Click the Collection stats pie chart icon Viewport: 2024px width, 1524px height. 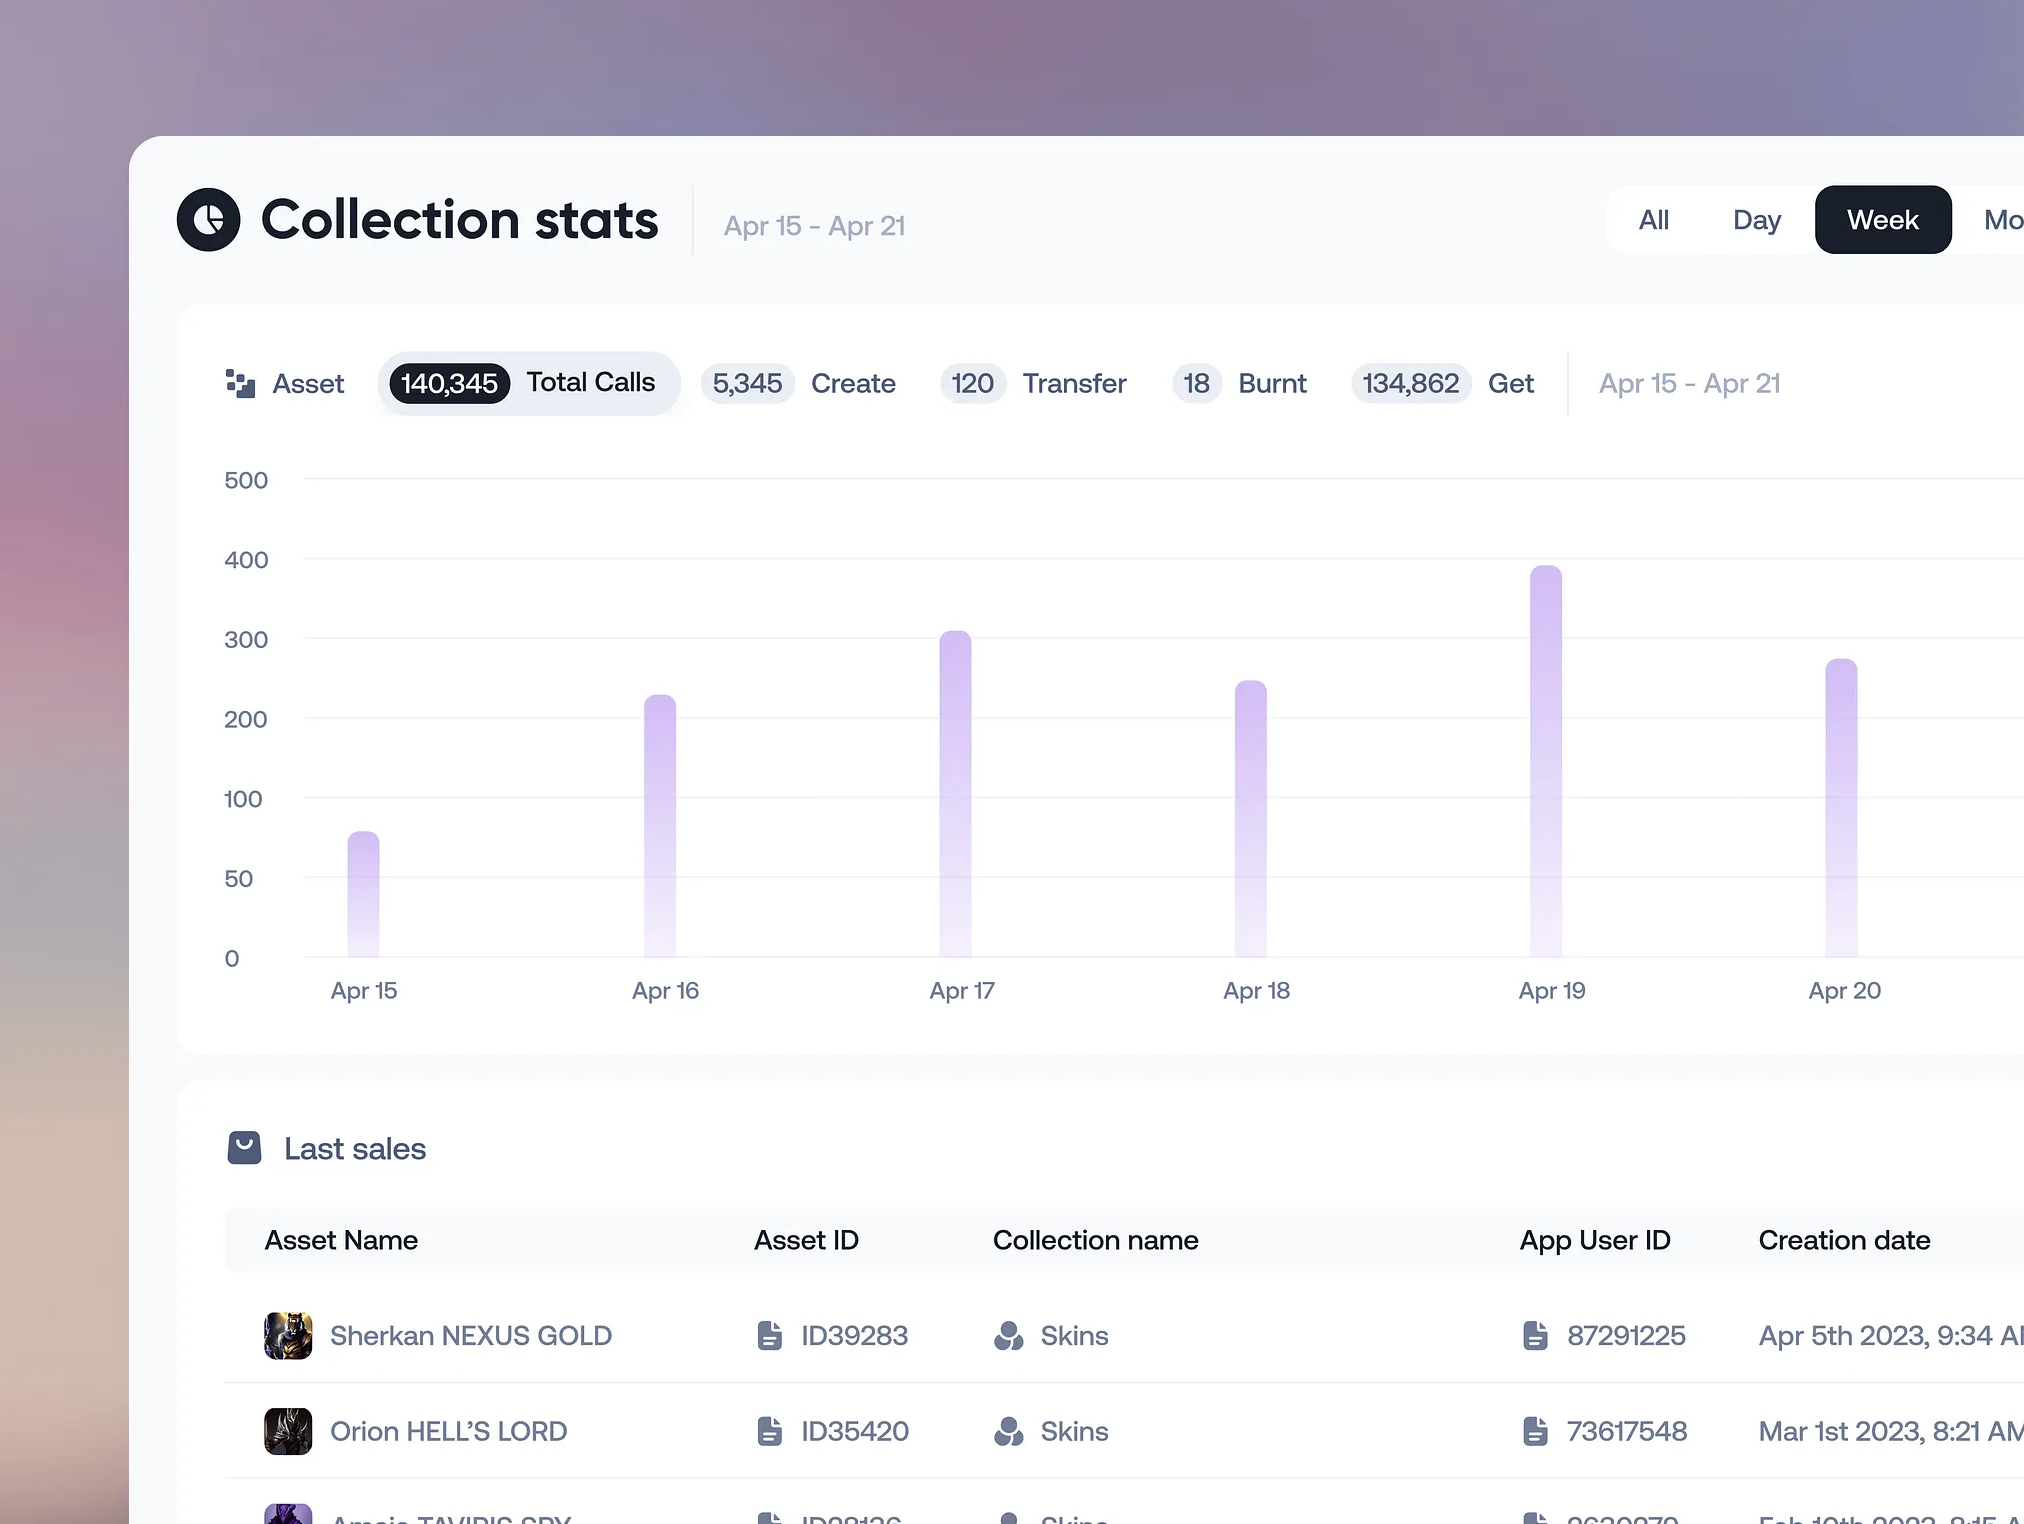click(208, 220)
